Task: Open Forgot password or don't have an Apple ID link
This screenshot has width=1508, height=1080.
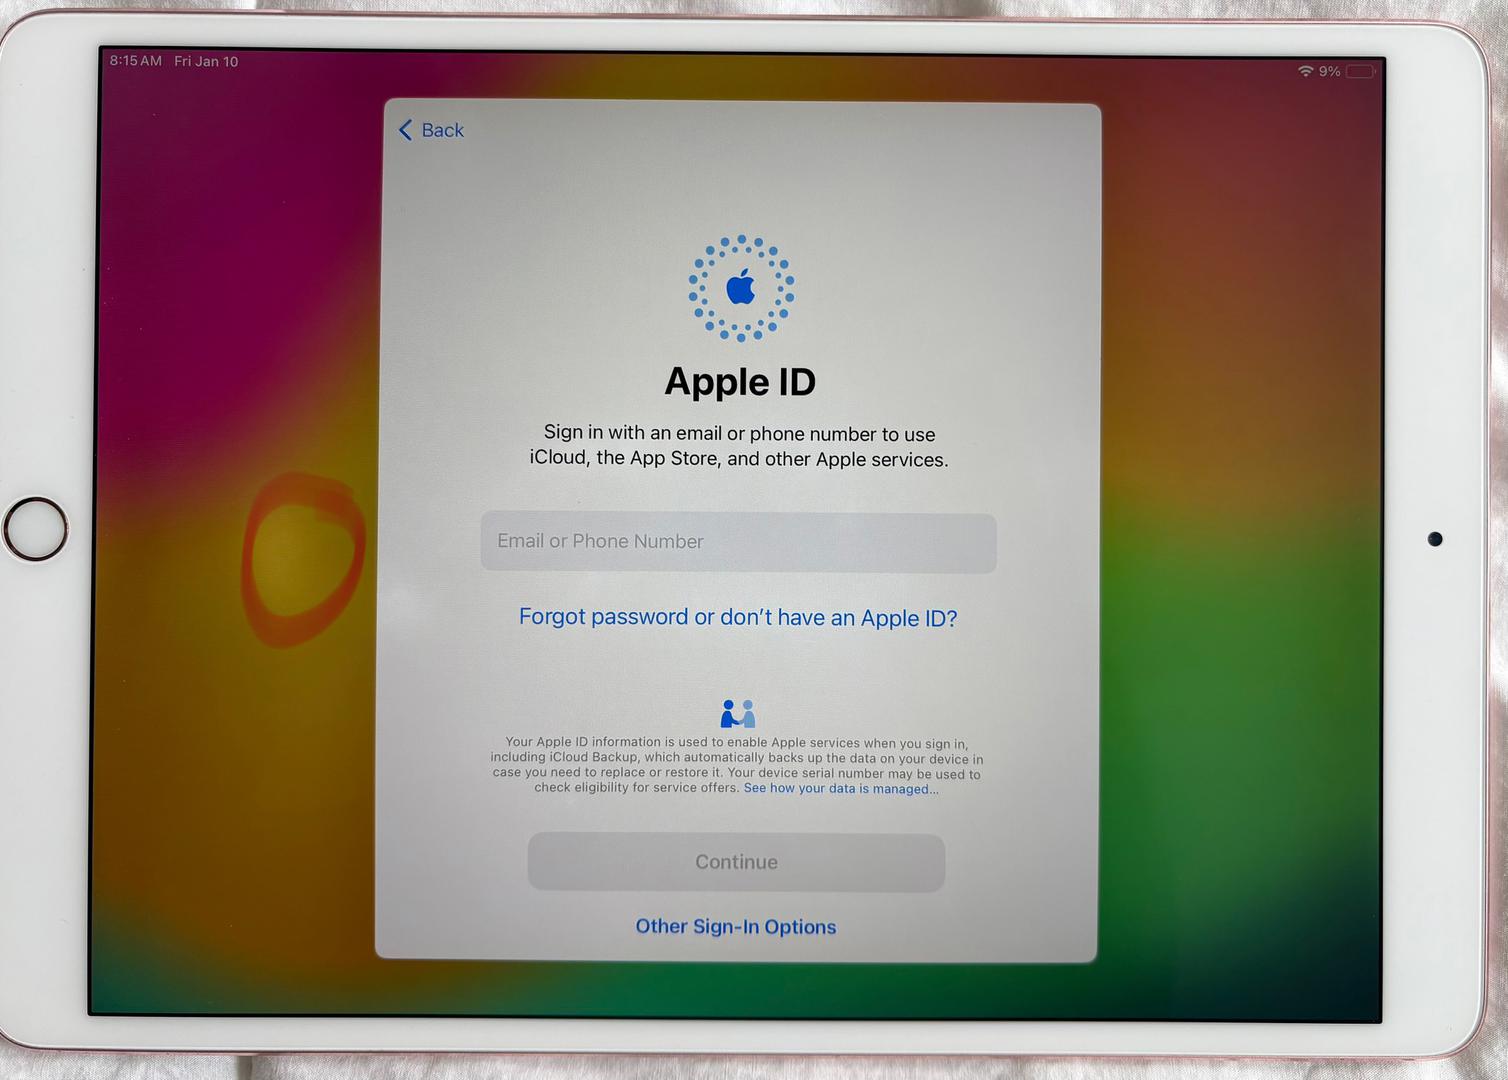Action: pyautogui.click(x=738, y=617)
